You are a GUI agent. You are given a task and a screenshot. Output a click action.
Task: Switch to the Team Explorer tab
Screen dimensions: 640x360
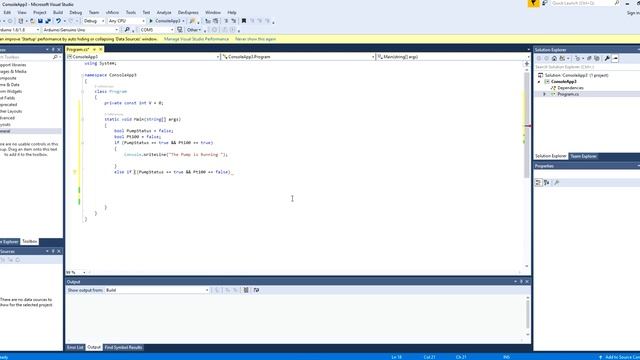coord(583,156)
